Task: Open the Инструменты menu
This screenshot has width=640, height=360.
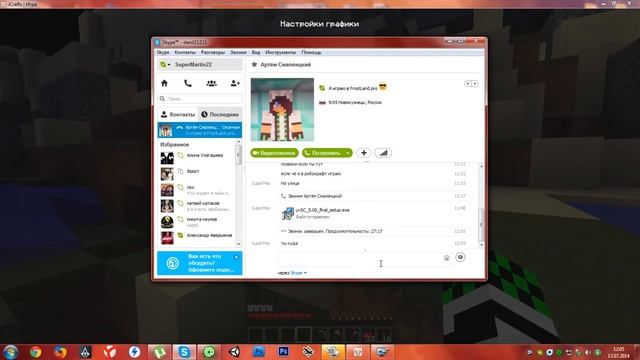Action: pyautogui.click(x=280, y=53)
